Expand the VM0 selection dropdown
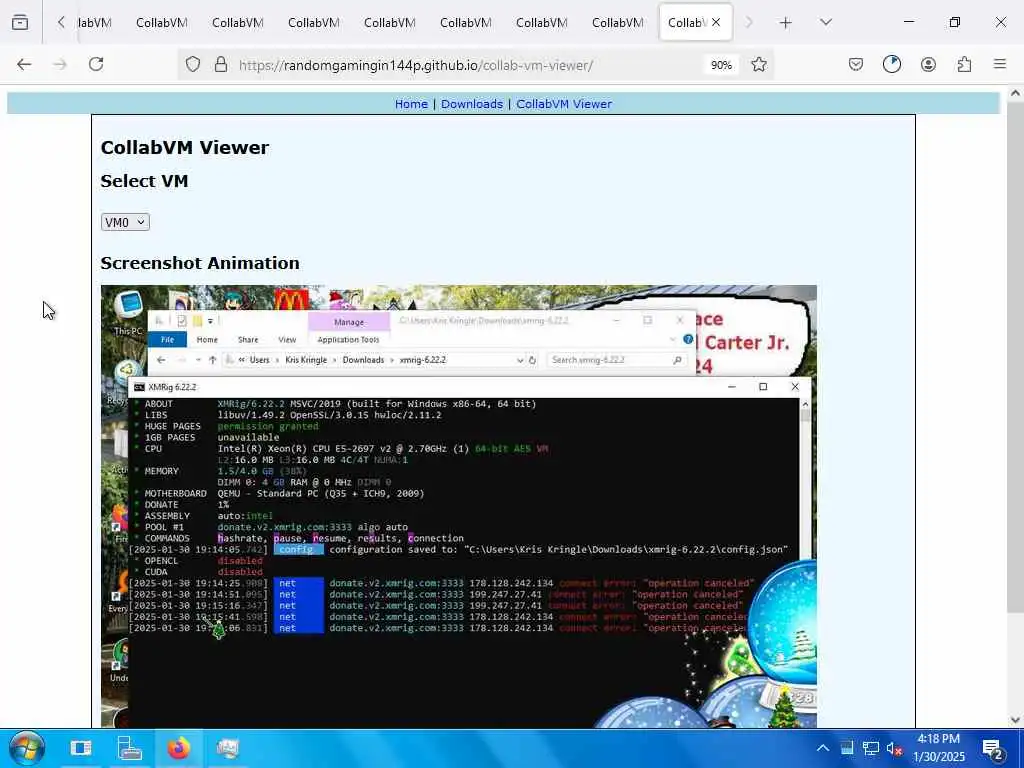The image size is (1024, 768). coord(125,222)
